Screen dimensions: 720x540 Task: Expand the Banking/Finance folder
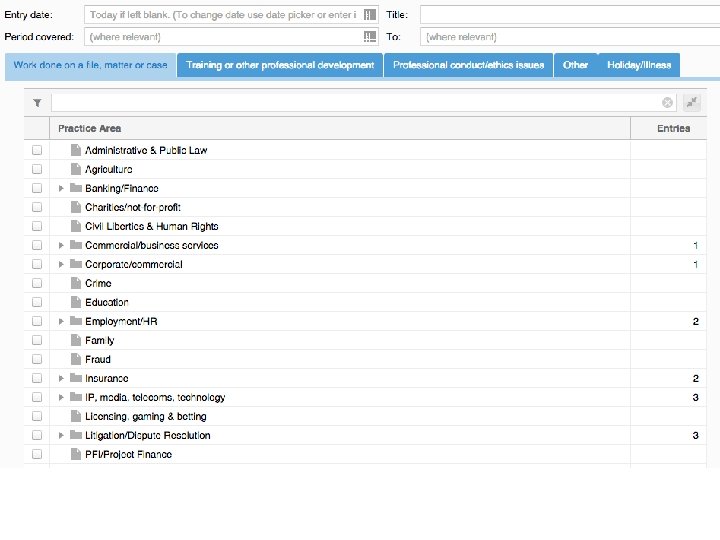(61, 188)
